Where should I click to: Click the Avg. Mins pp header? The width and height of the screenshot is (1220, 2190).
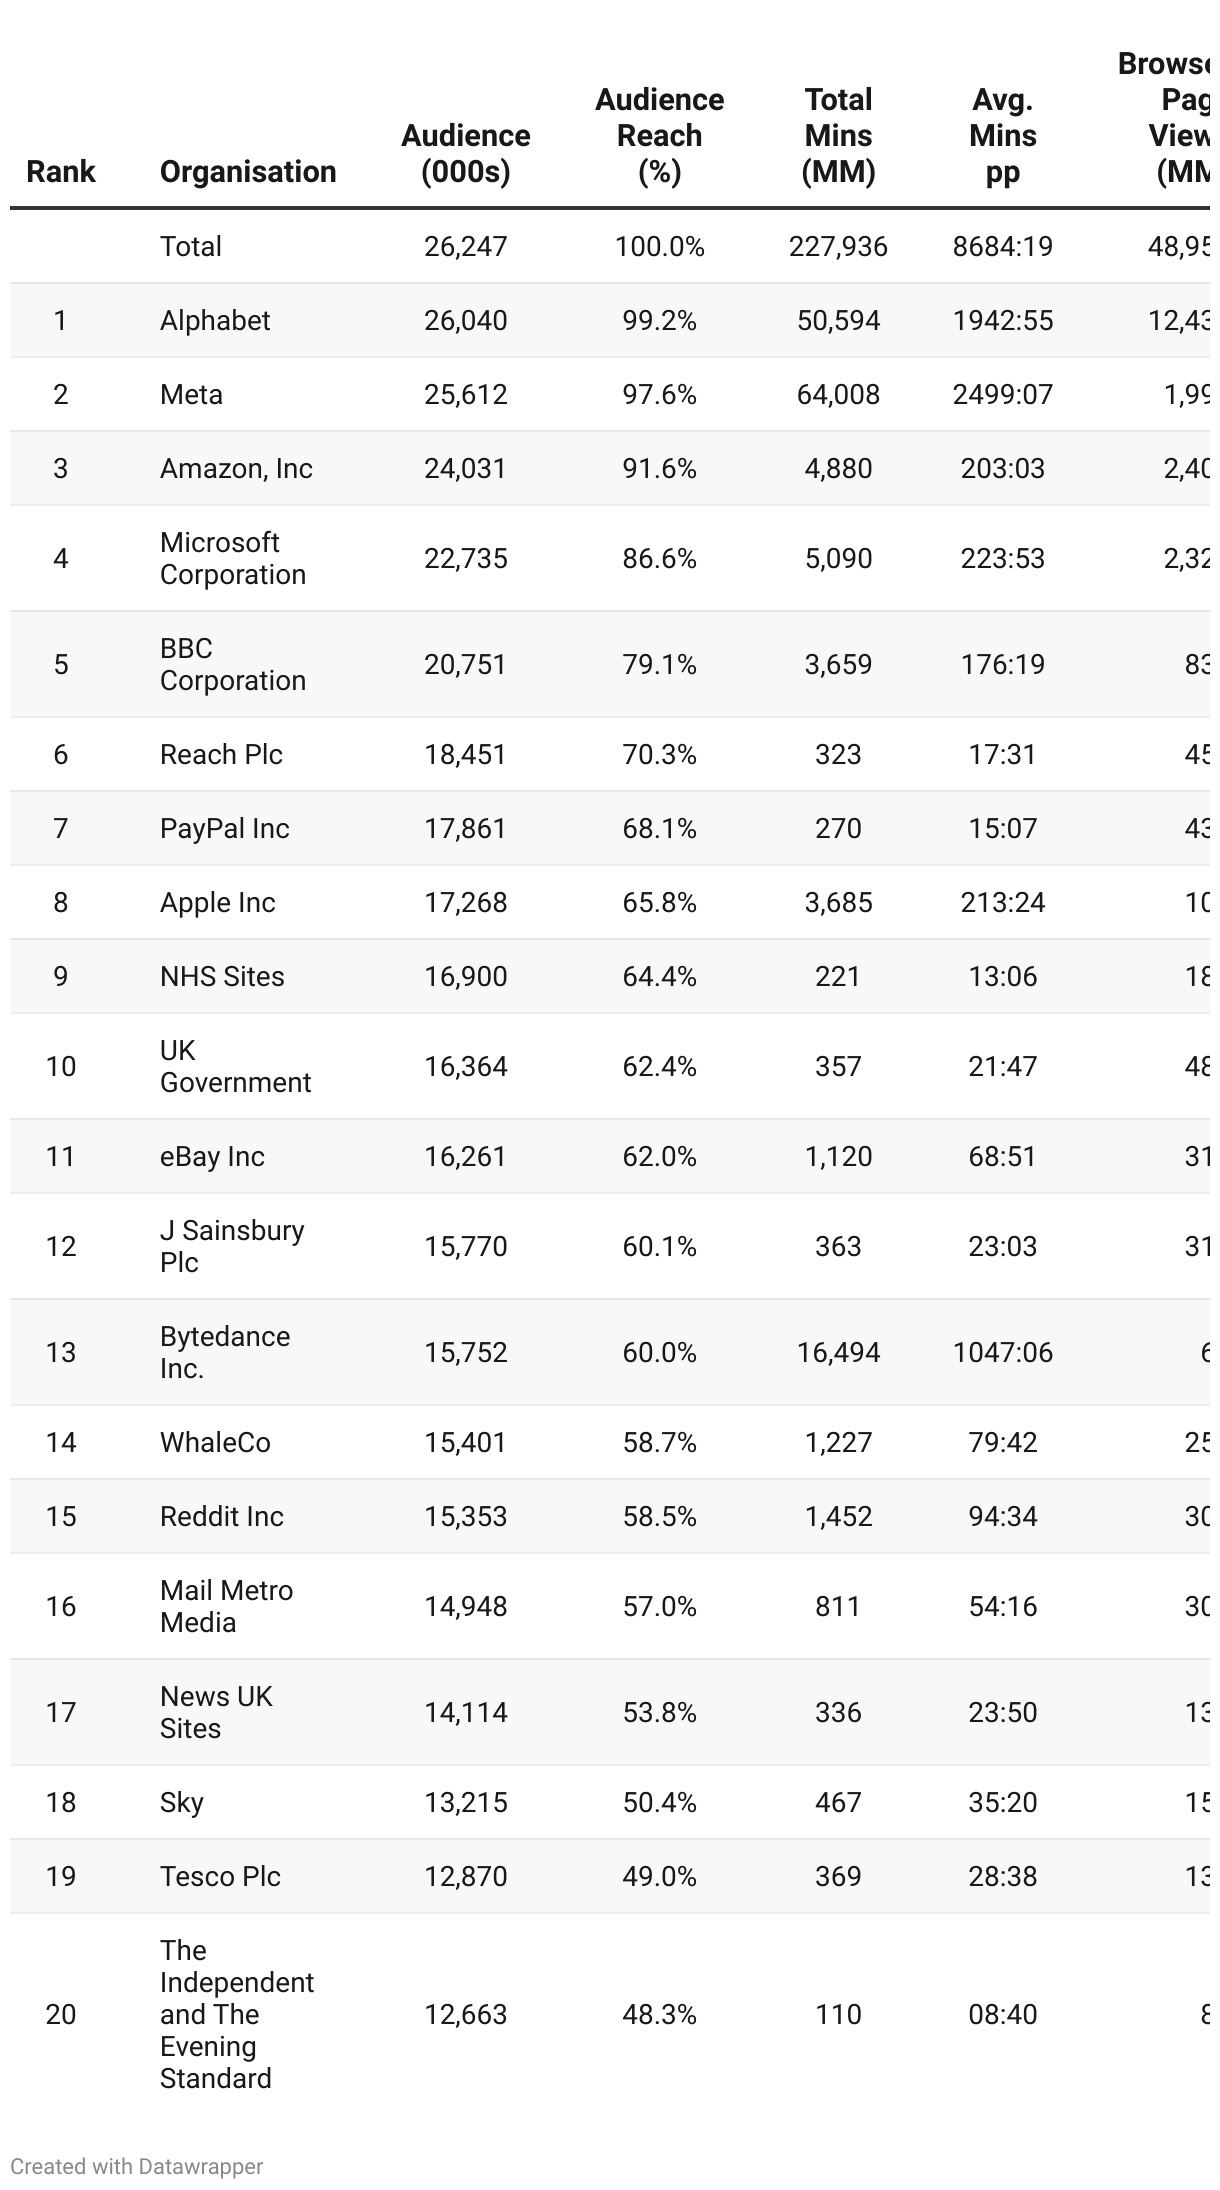pos(1002,135)
